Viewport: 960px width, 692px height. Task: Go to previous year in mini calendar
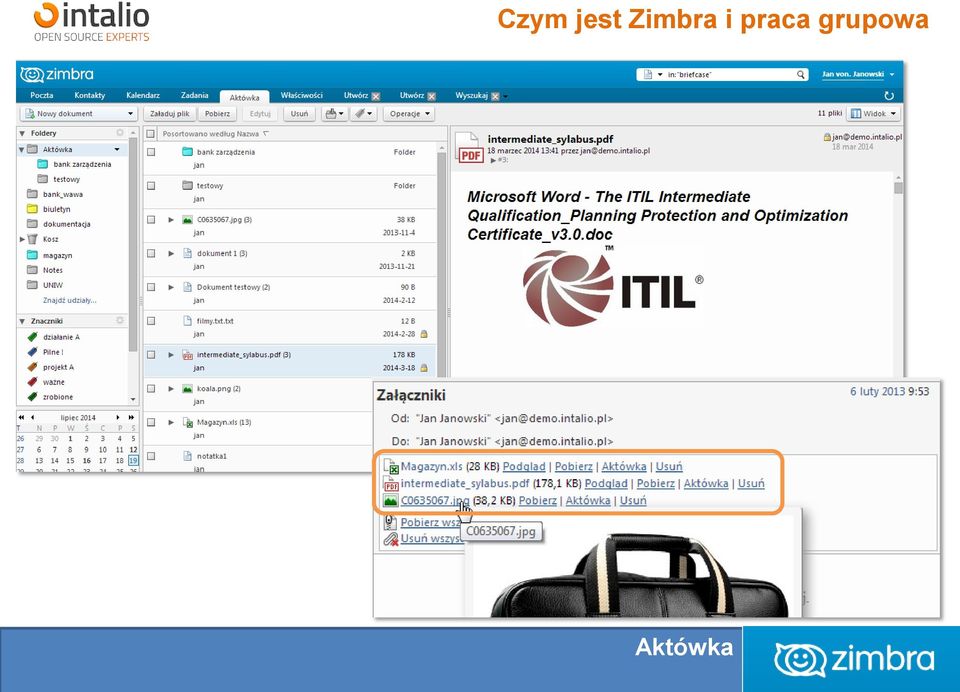tap(21, 417)
